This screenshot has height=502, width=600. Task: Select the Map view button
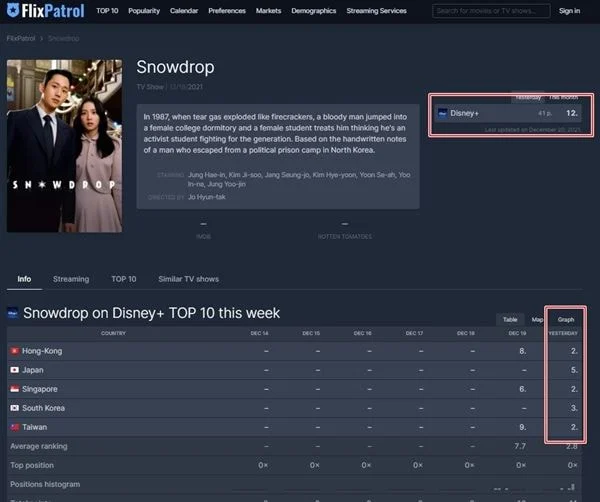pyautogui.click(x=537, y=319)
